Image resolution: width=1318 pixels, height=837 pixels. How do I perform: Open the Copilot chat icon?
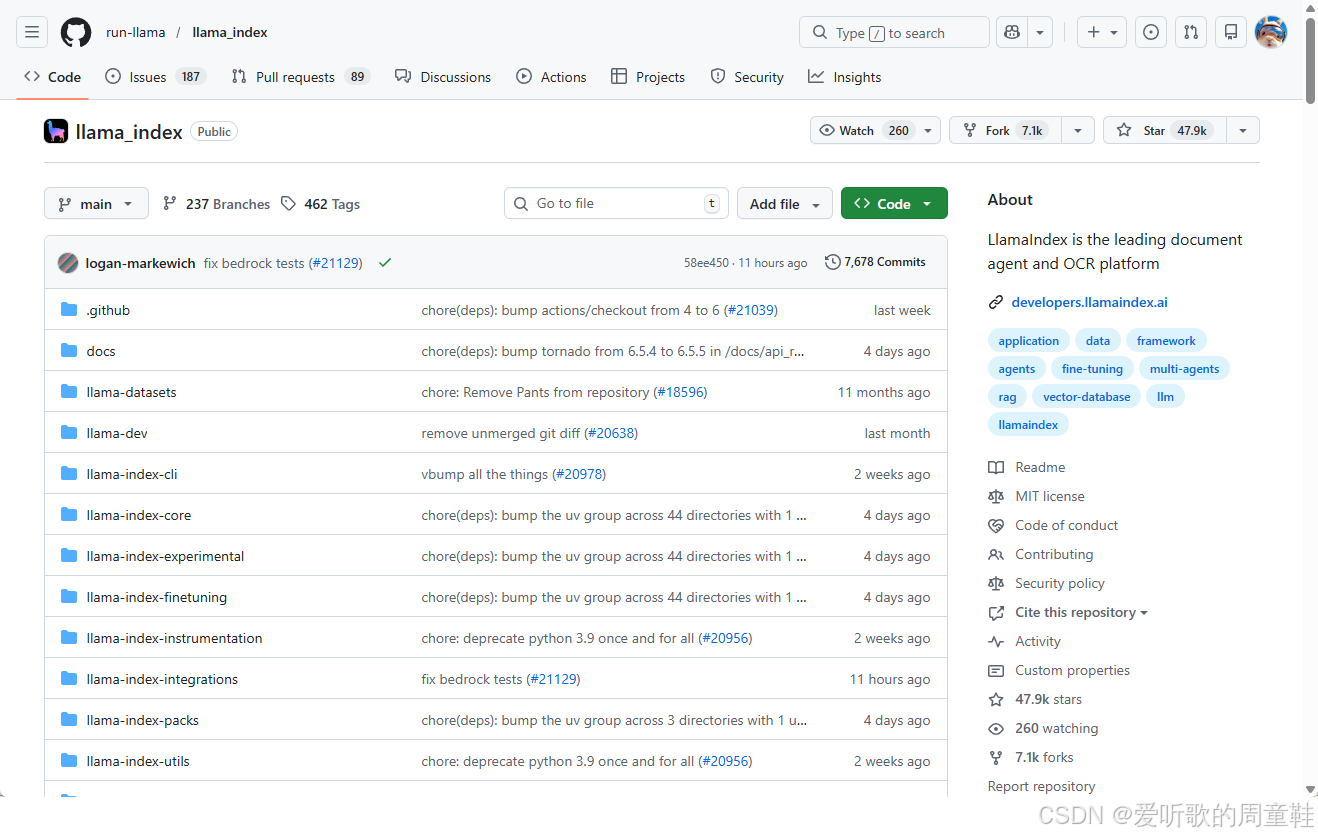[1012, 32]
